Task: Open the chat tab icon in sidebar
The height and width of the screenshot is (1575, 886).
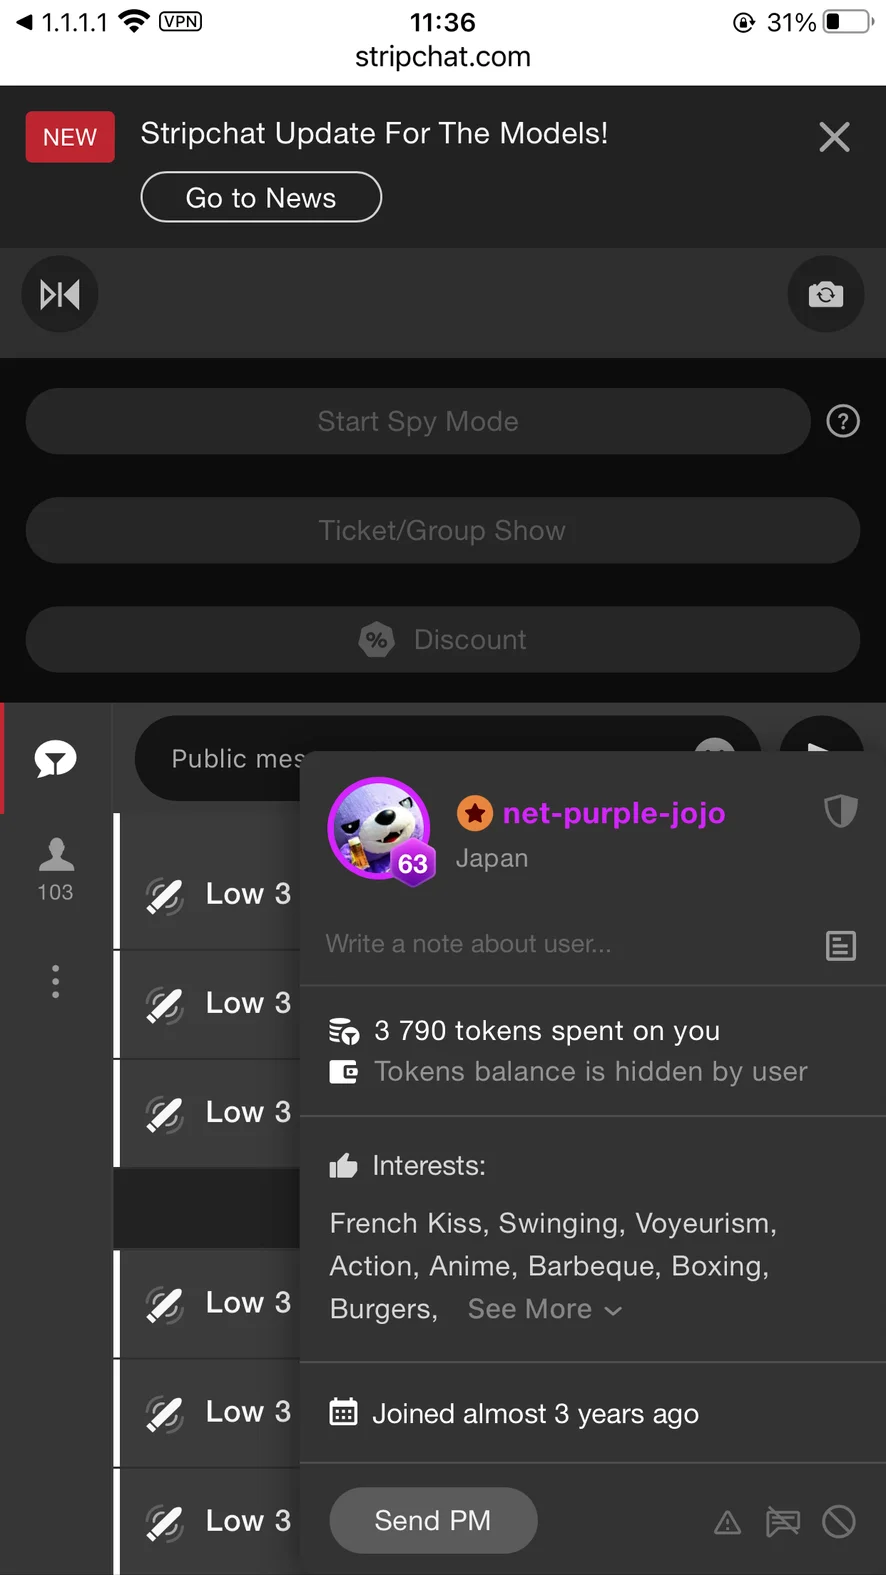Action: [56, 759]
